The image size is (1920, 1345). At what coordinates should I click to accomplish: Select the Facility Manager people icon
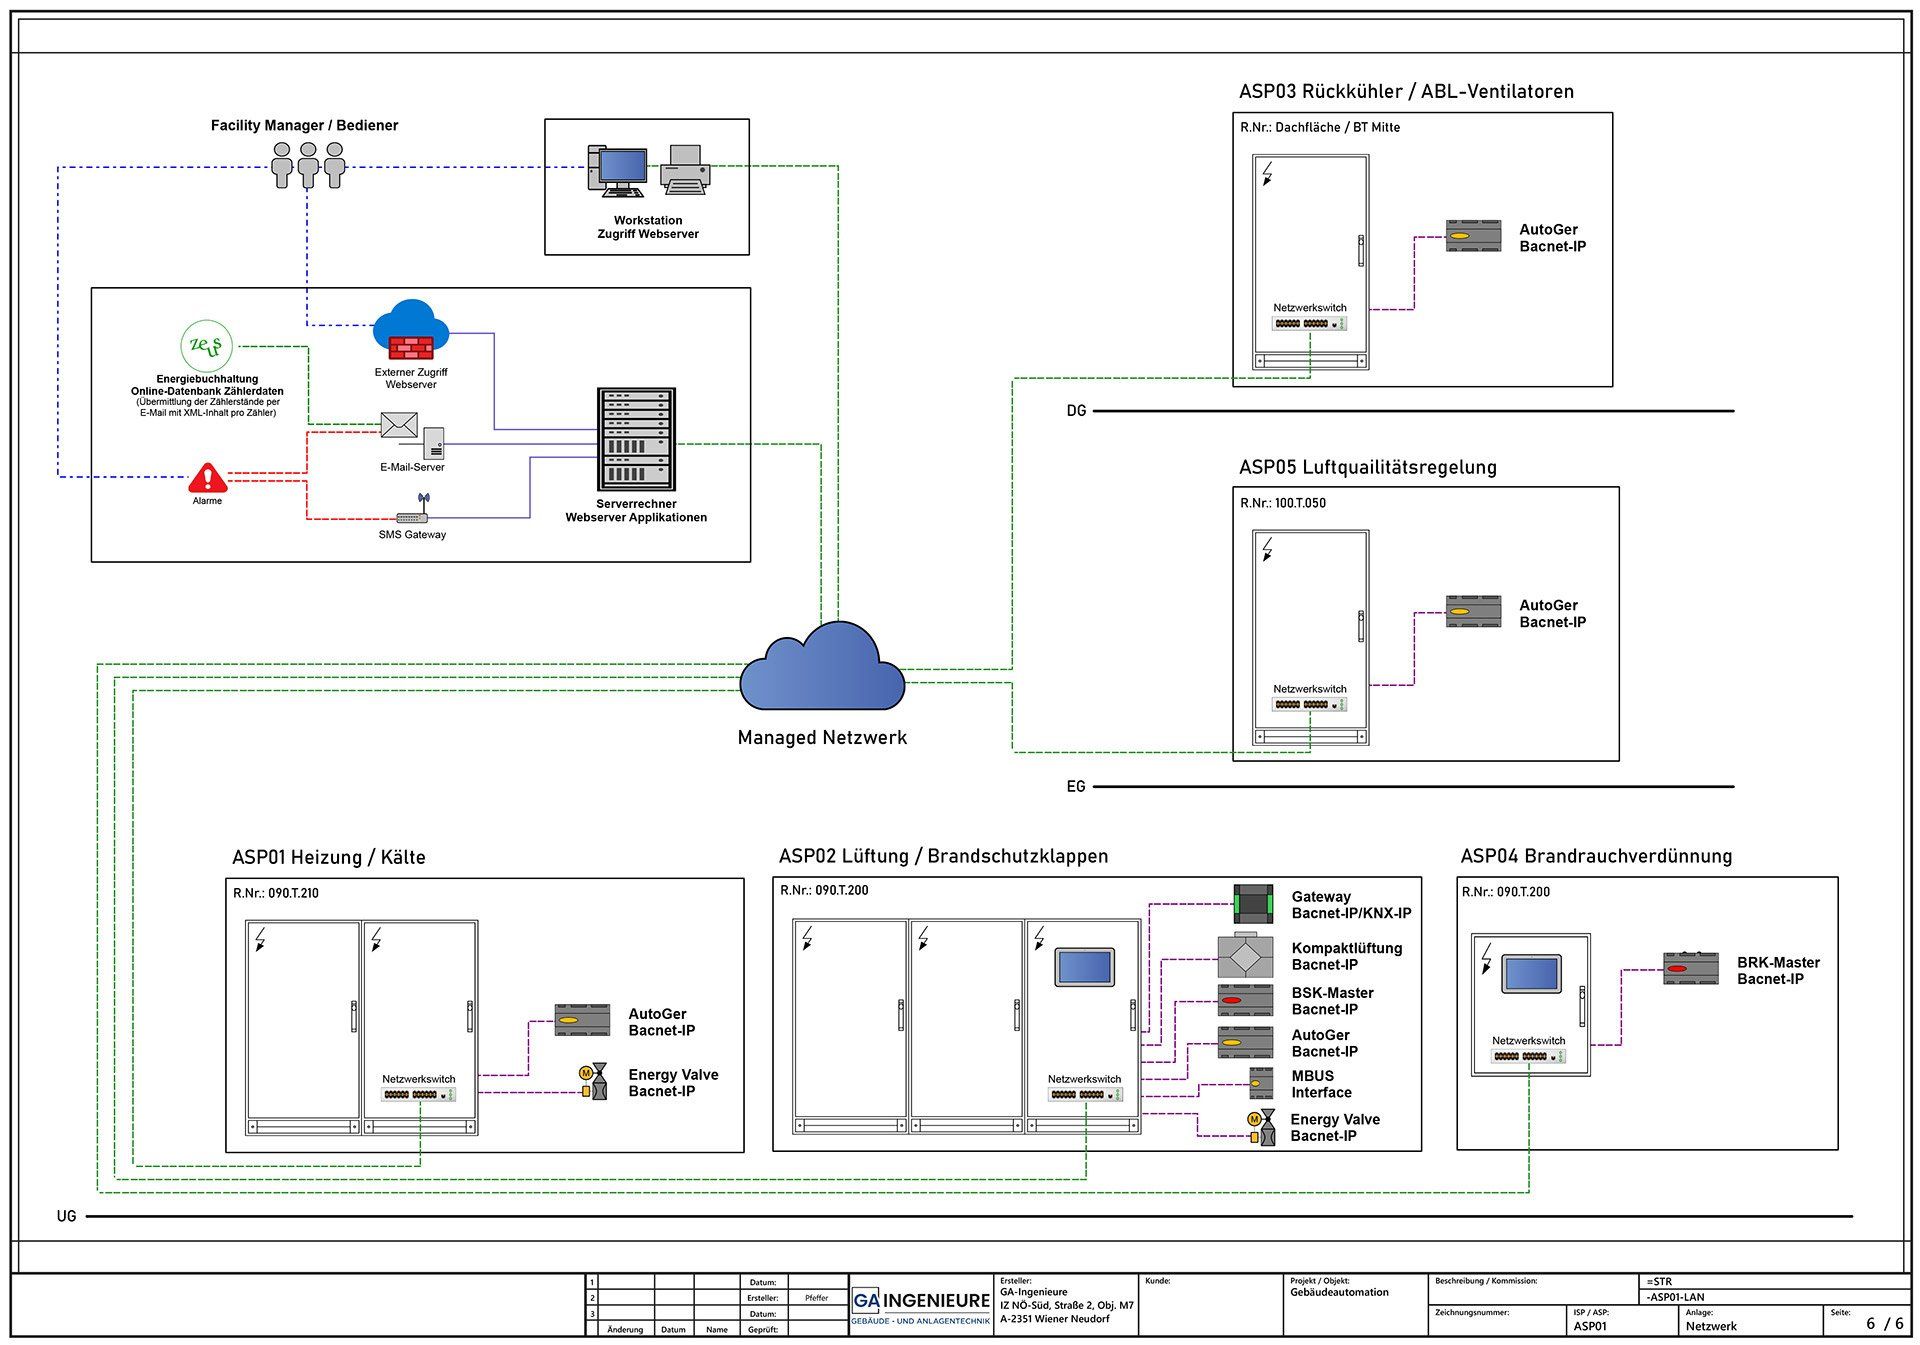pos(308,165)
